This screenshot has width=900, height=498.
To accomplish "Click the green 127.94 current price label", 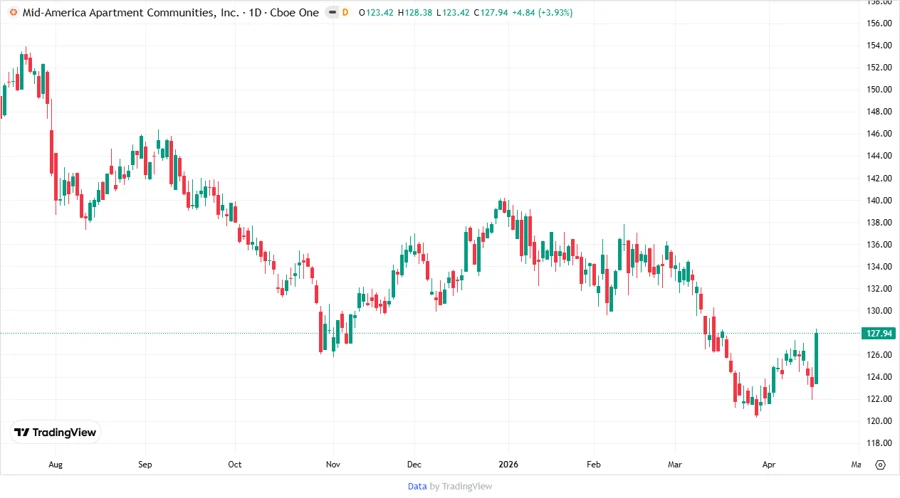I will 879,333.
